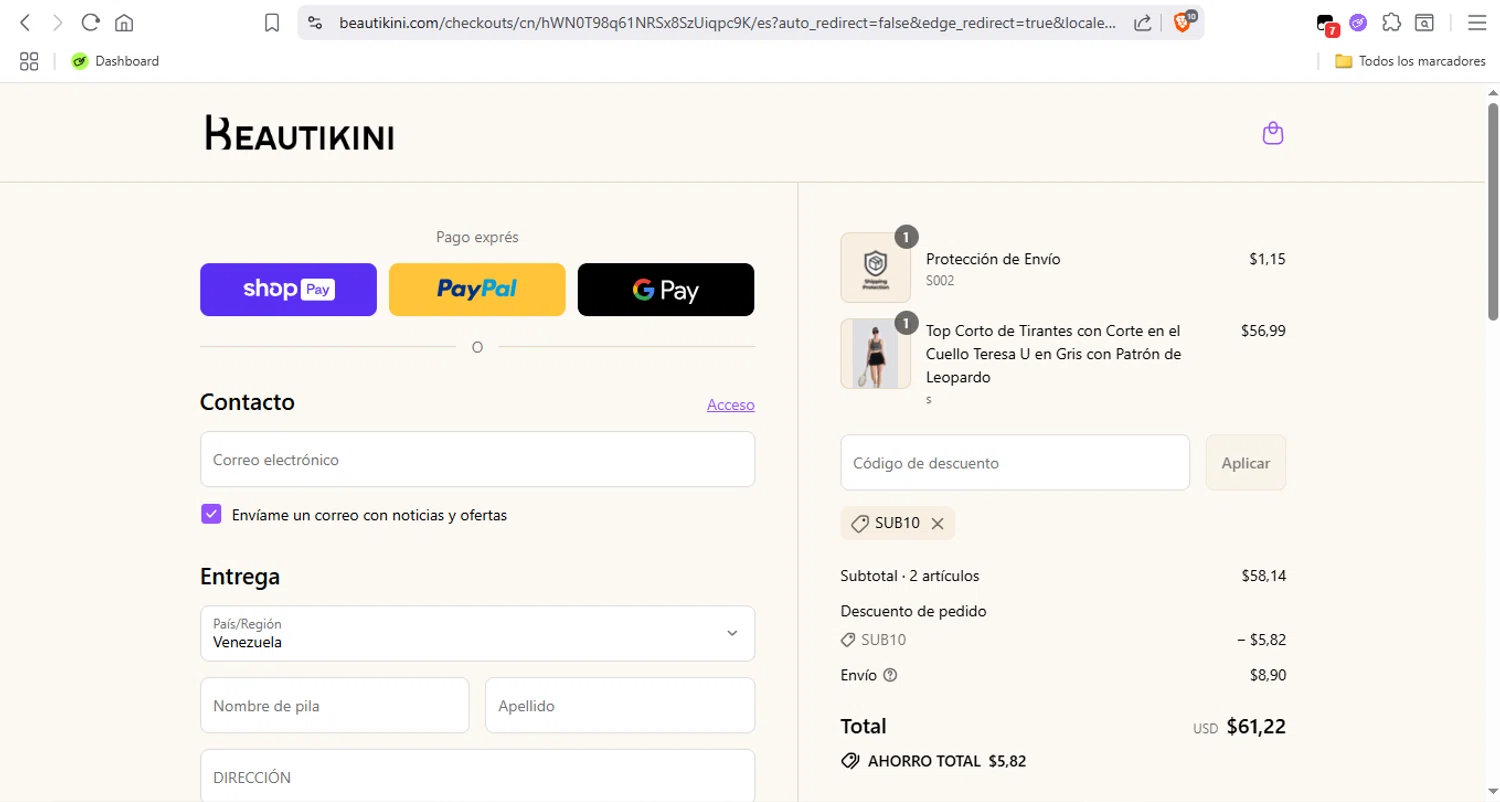Focus the Nombre de pila field
Viewport: 1500px width, 802px height.
(334, 705)
